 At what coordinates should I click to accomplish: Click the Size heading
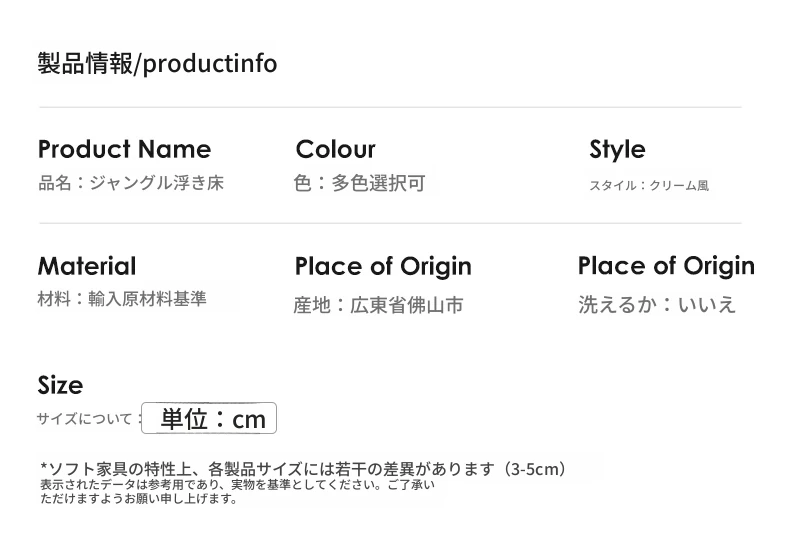click(x=60, y=385)
